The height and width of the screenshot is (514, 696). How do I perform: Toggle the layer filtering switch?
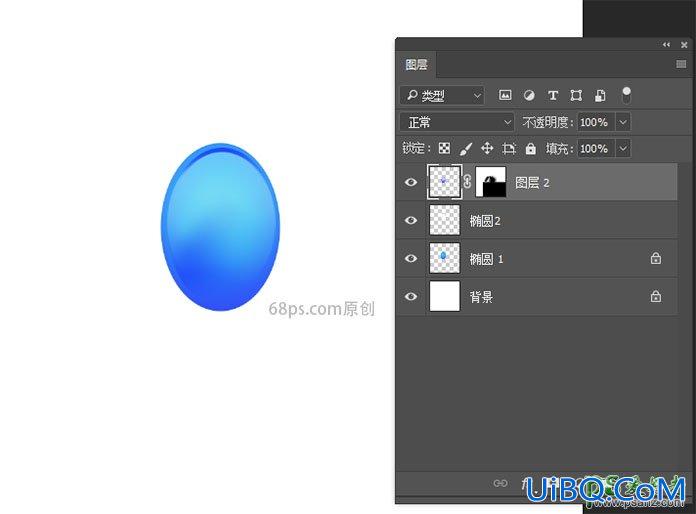(626, 95)
